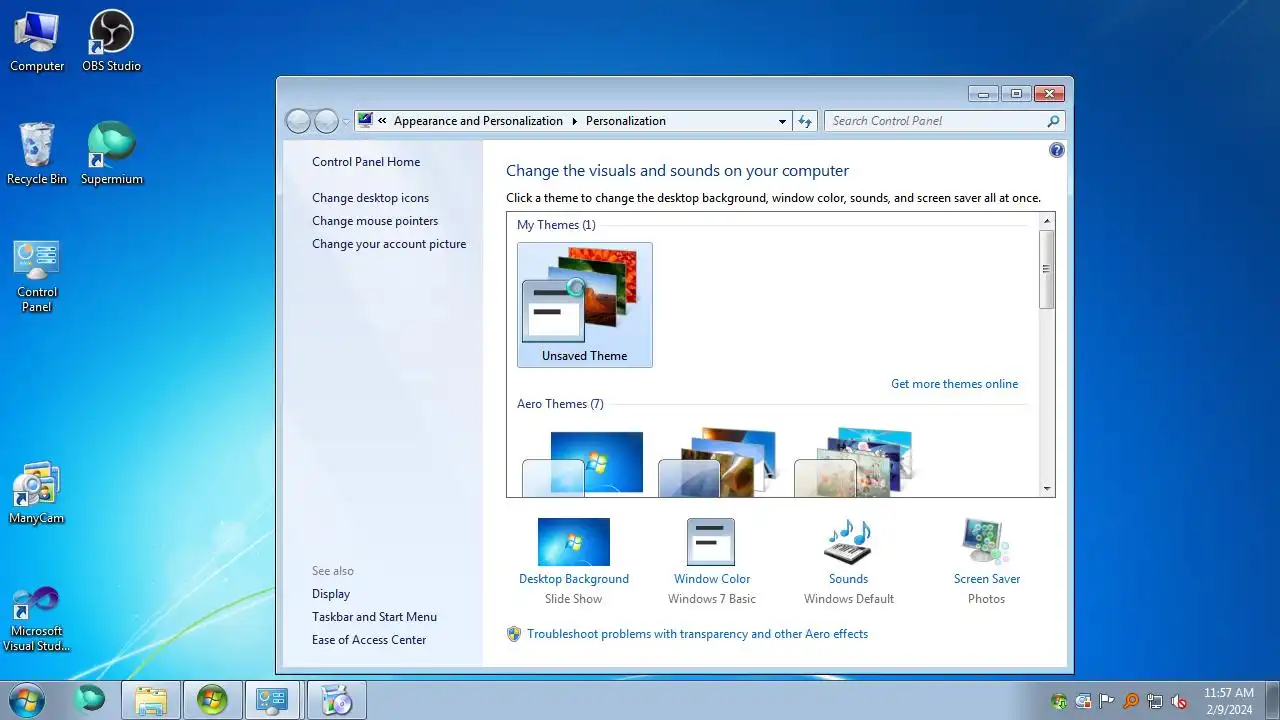Select the second Aero theme thumbnail

pyautogui.click(x=720, y=463)
